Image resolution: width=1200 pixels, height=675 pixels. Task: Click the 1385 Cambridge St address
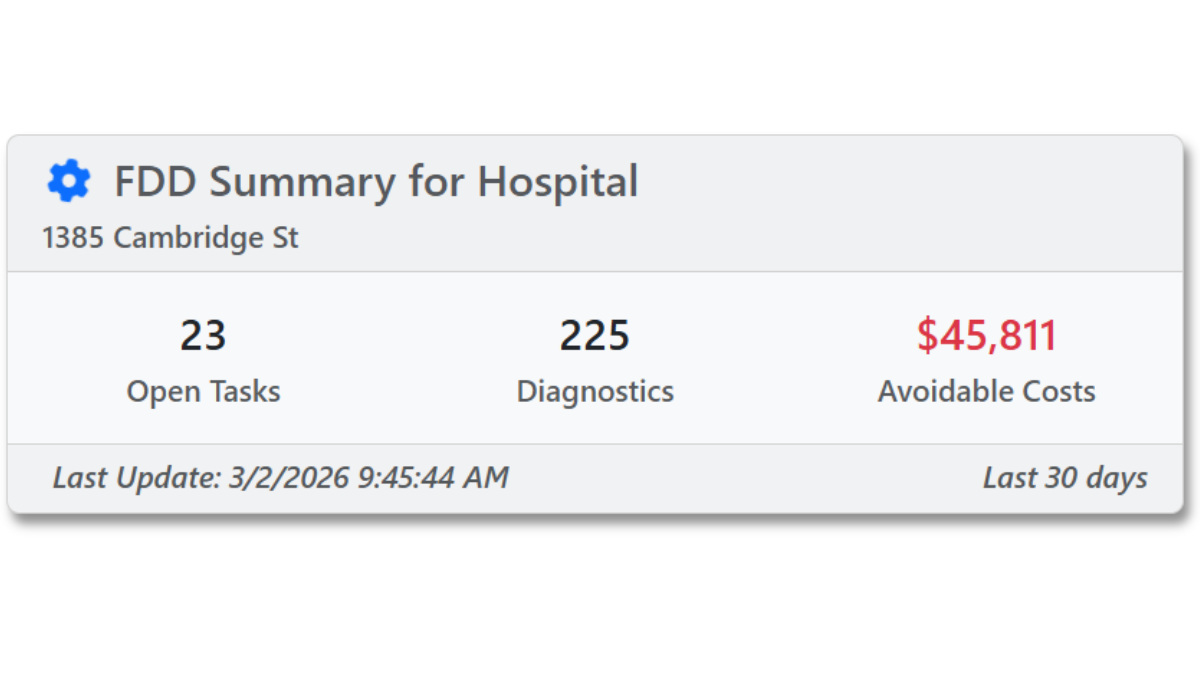(x=170, y=238)
